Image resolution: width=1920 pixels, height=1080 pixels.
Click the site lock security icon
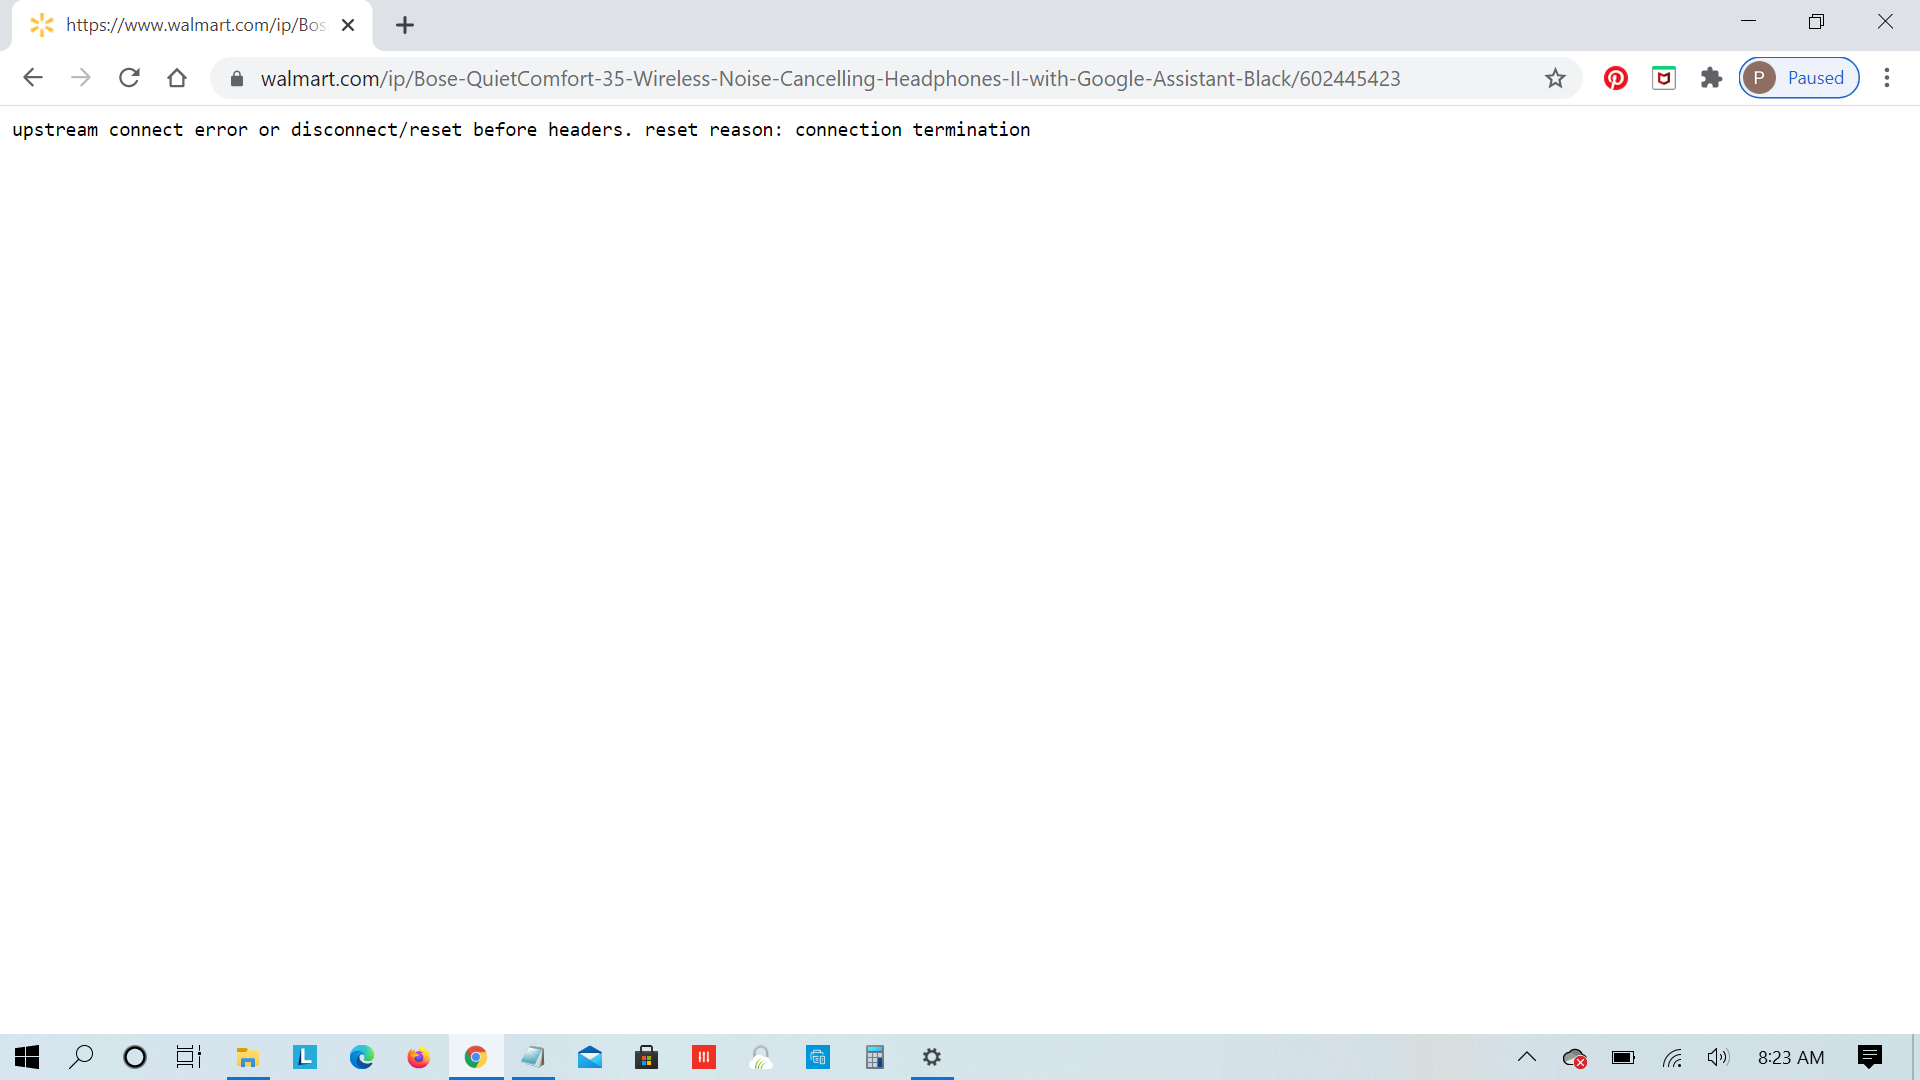(237, 79)
